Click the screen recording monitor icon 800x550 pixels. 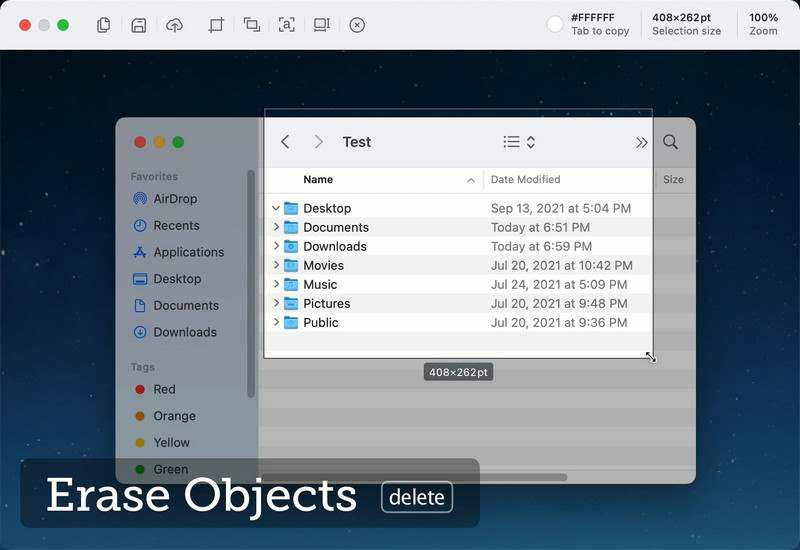(321, 25)
